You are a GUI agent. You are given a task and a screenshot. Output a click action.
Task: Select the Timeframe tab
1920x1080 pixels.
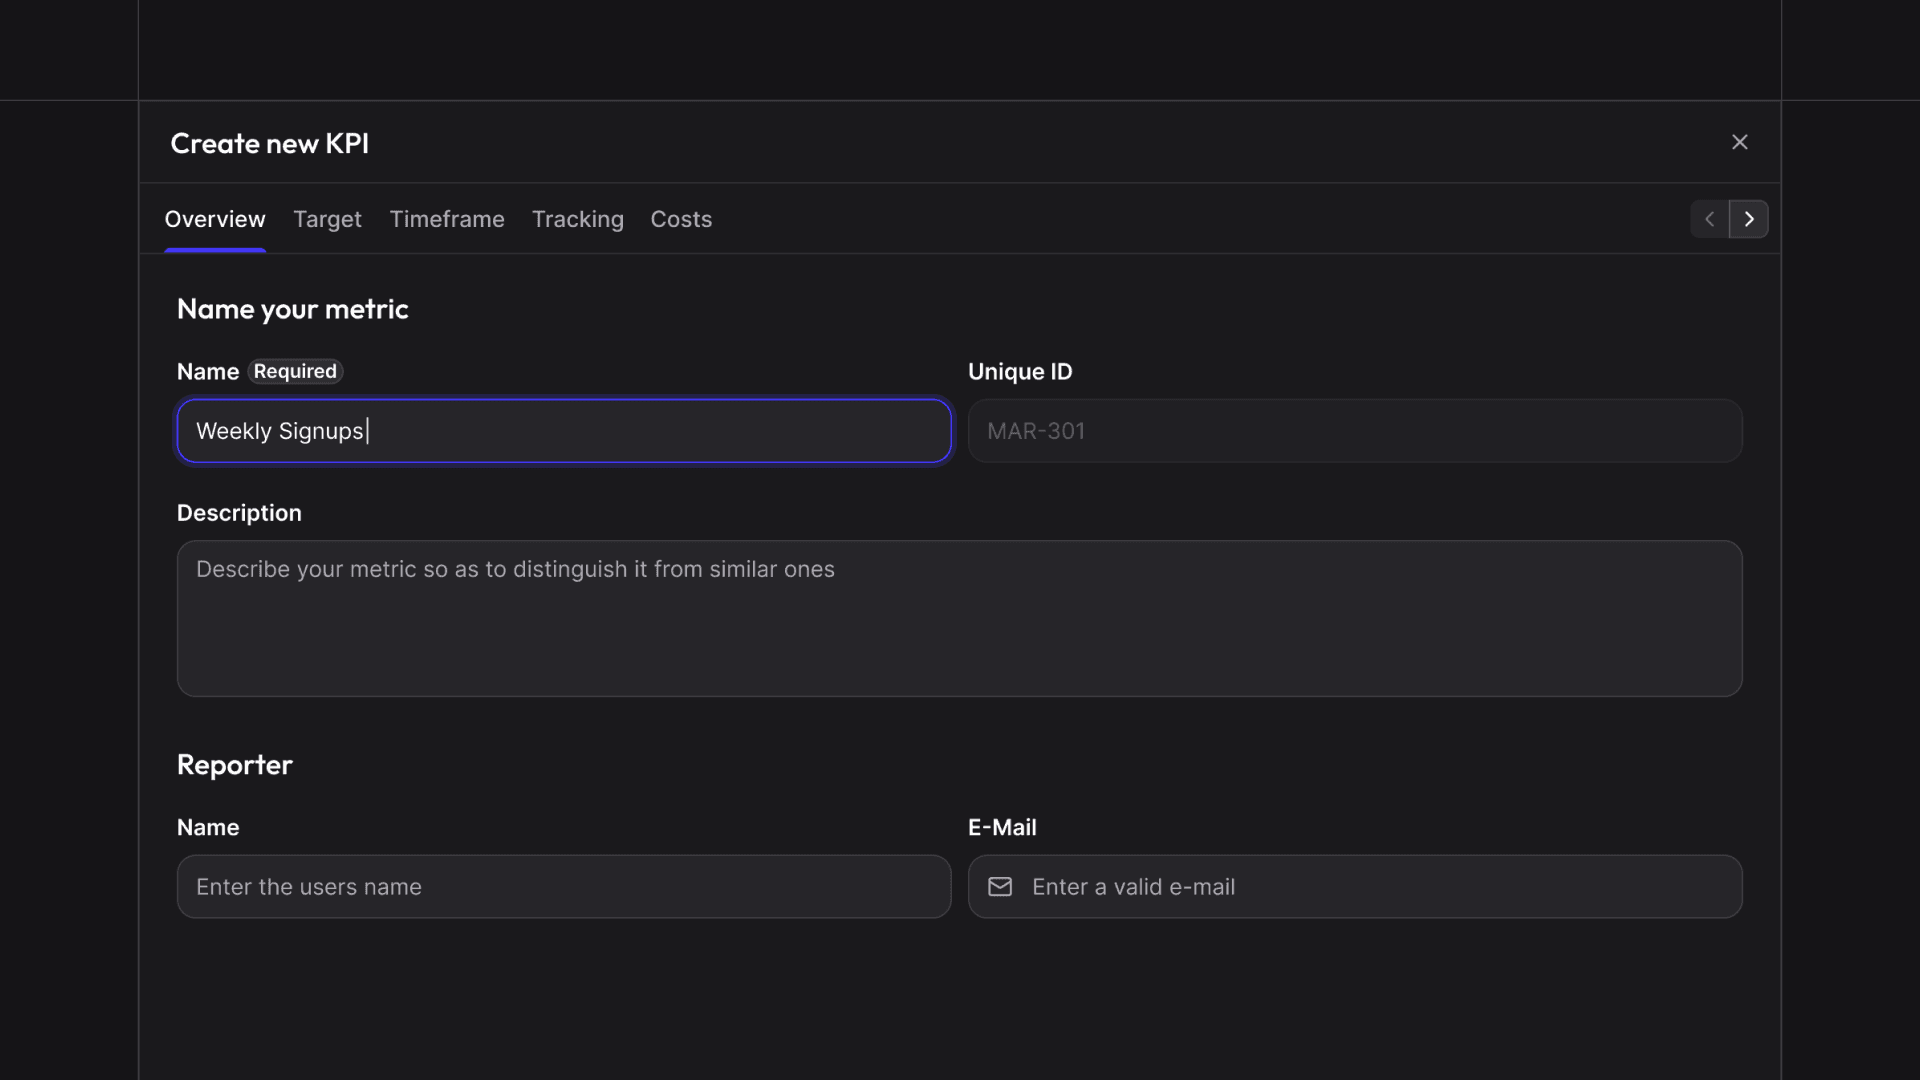(x=447, y=219)
